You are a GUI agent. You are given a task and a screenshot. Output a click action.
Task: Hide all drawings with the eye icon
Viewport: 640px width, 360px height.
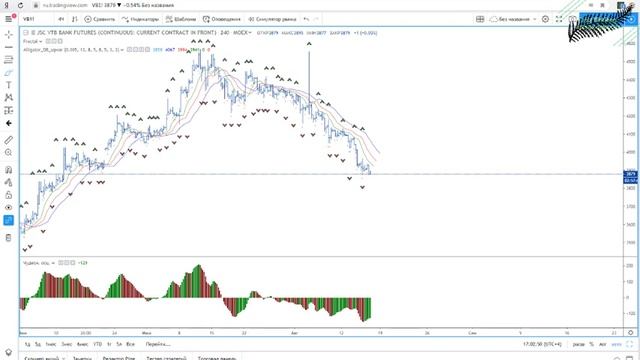tap(8, 207)
